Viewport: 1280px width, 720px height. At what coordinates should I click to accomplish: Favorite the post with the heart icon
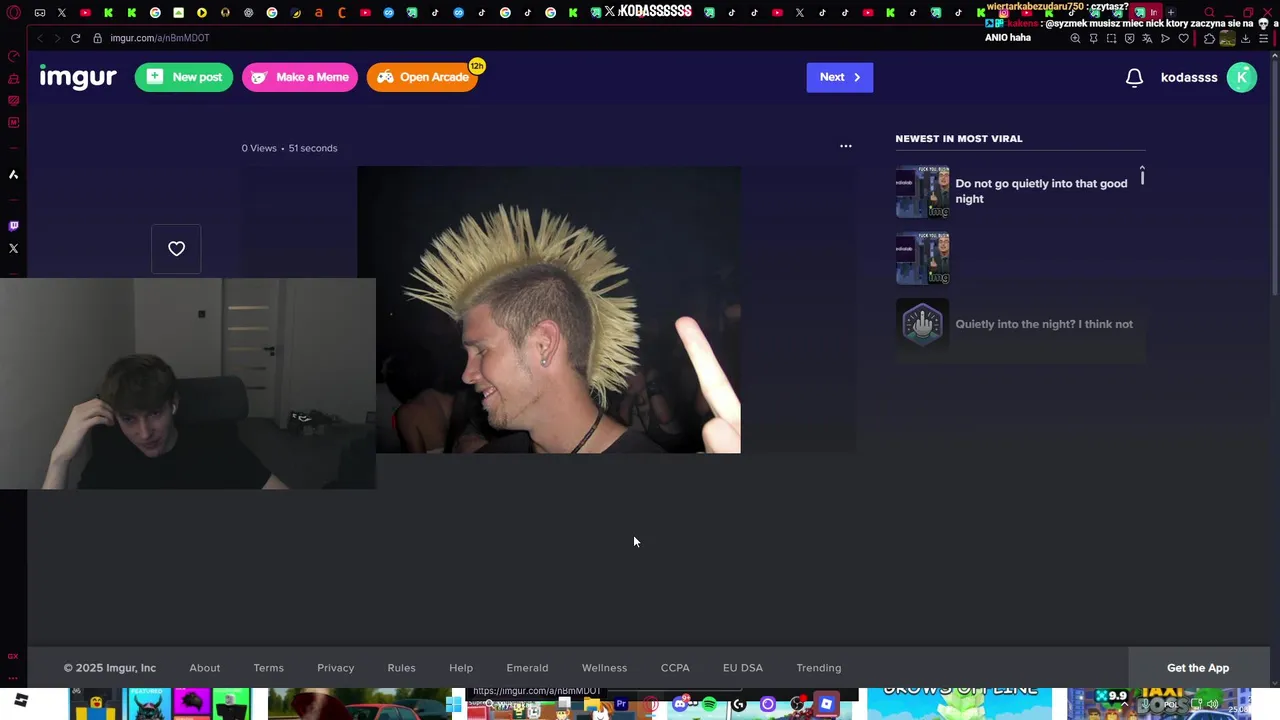pyautogui.click(x=176, y=249)
